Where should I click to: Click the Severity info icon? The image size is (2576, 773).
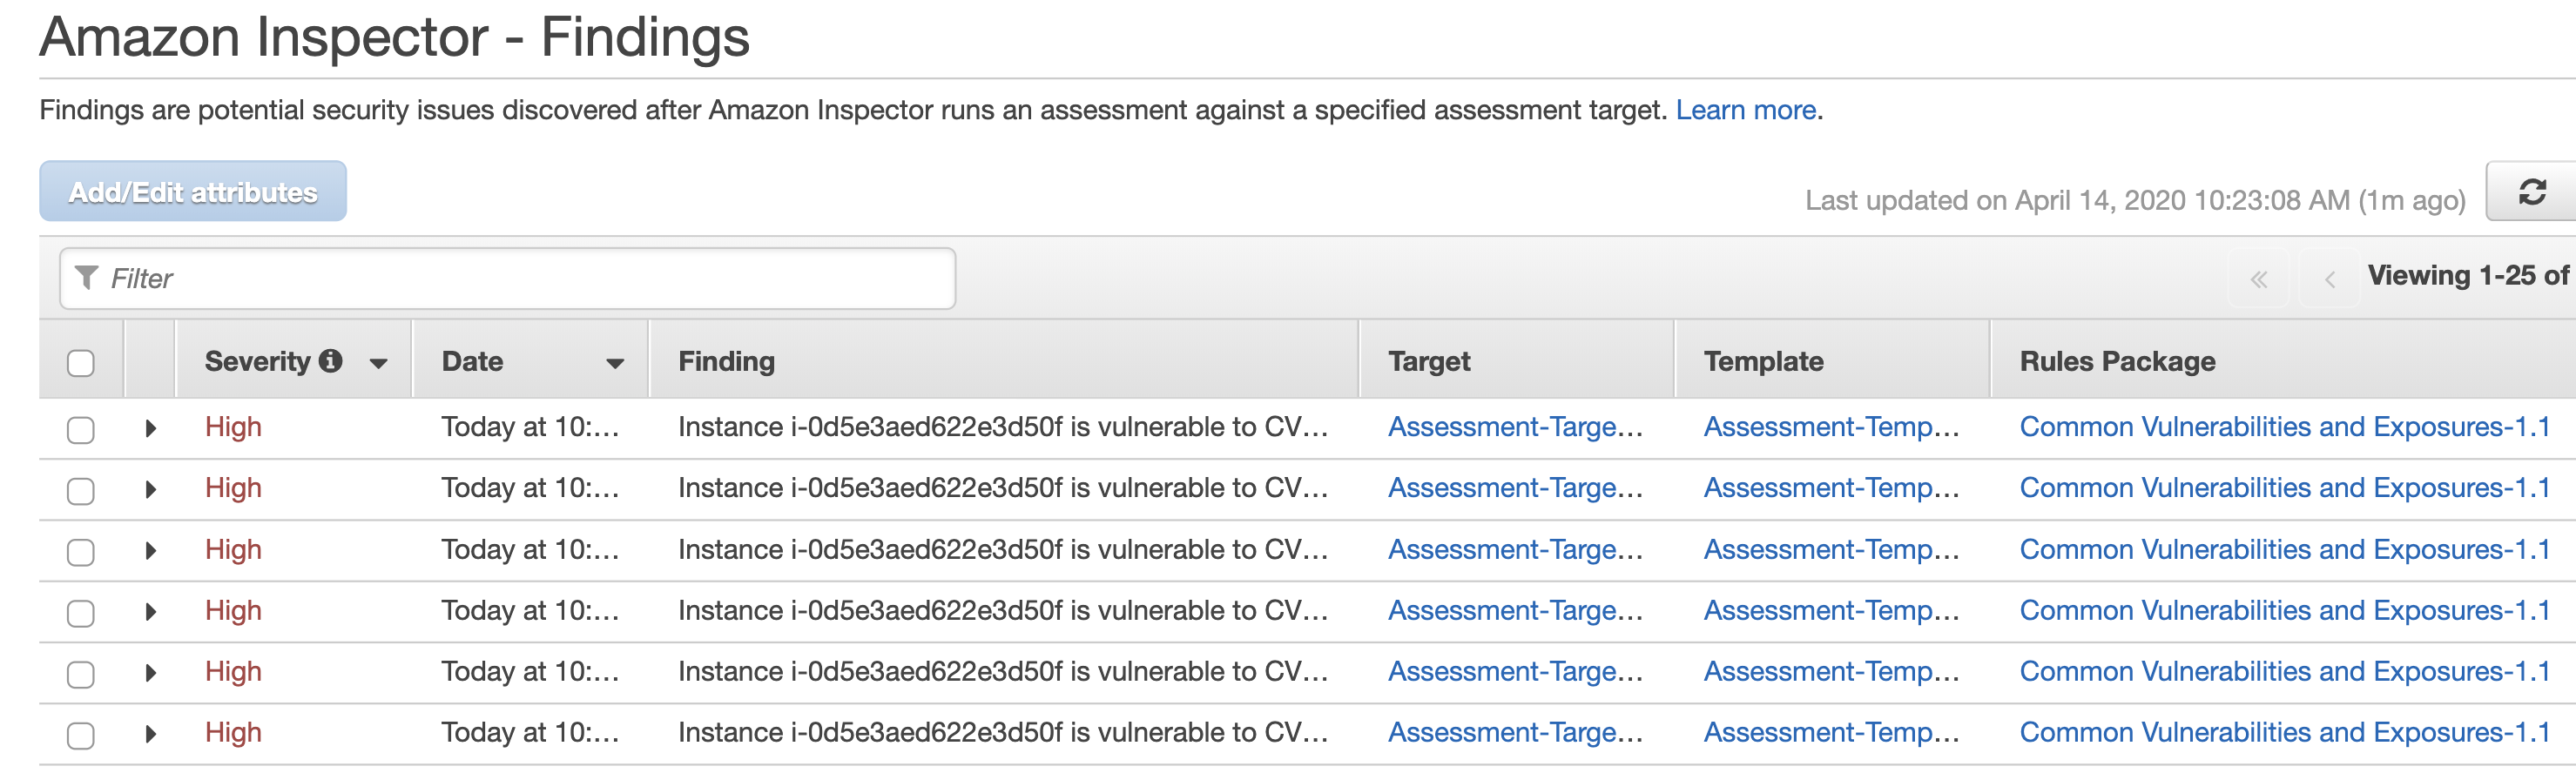331,361
